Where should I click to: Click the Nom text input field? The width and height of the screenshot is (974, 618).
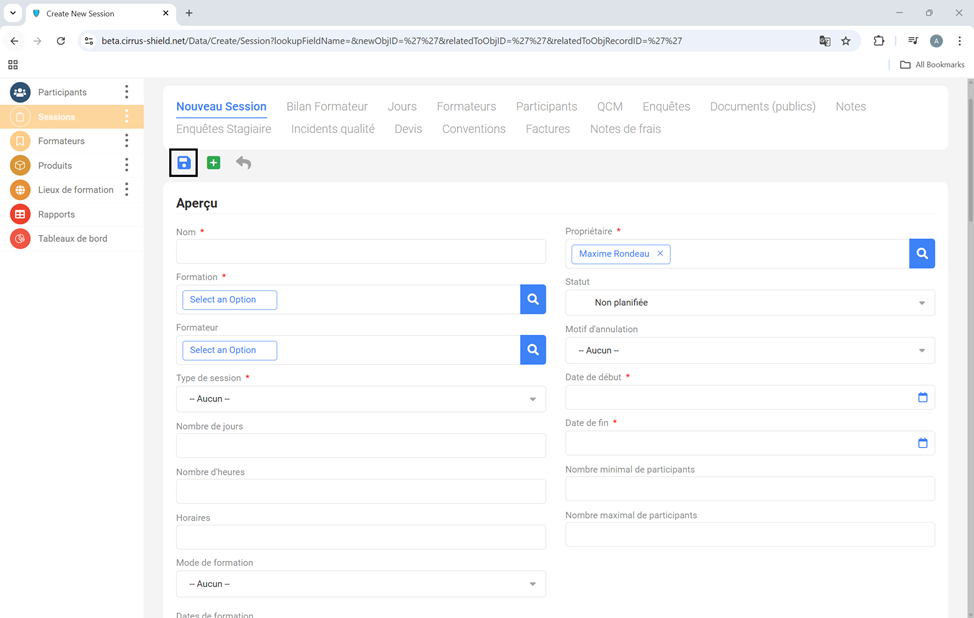(361, 252)
